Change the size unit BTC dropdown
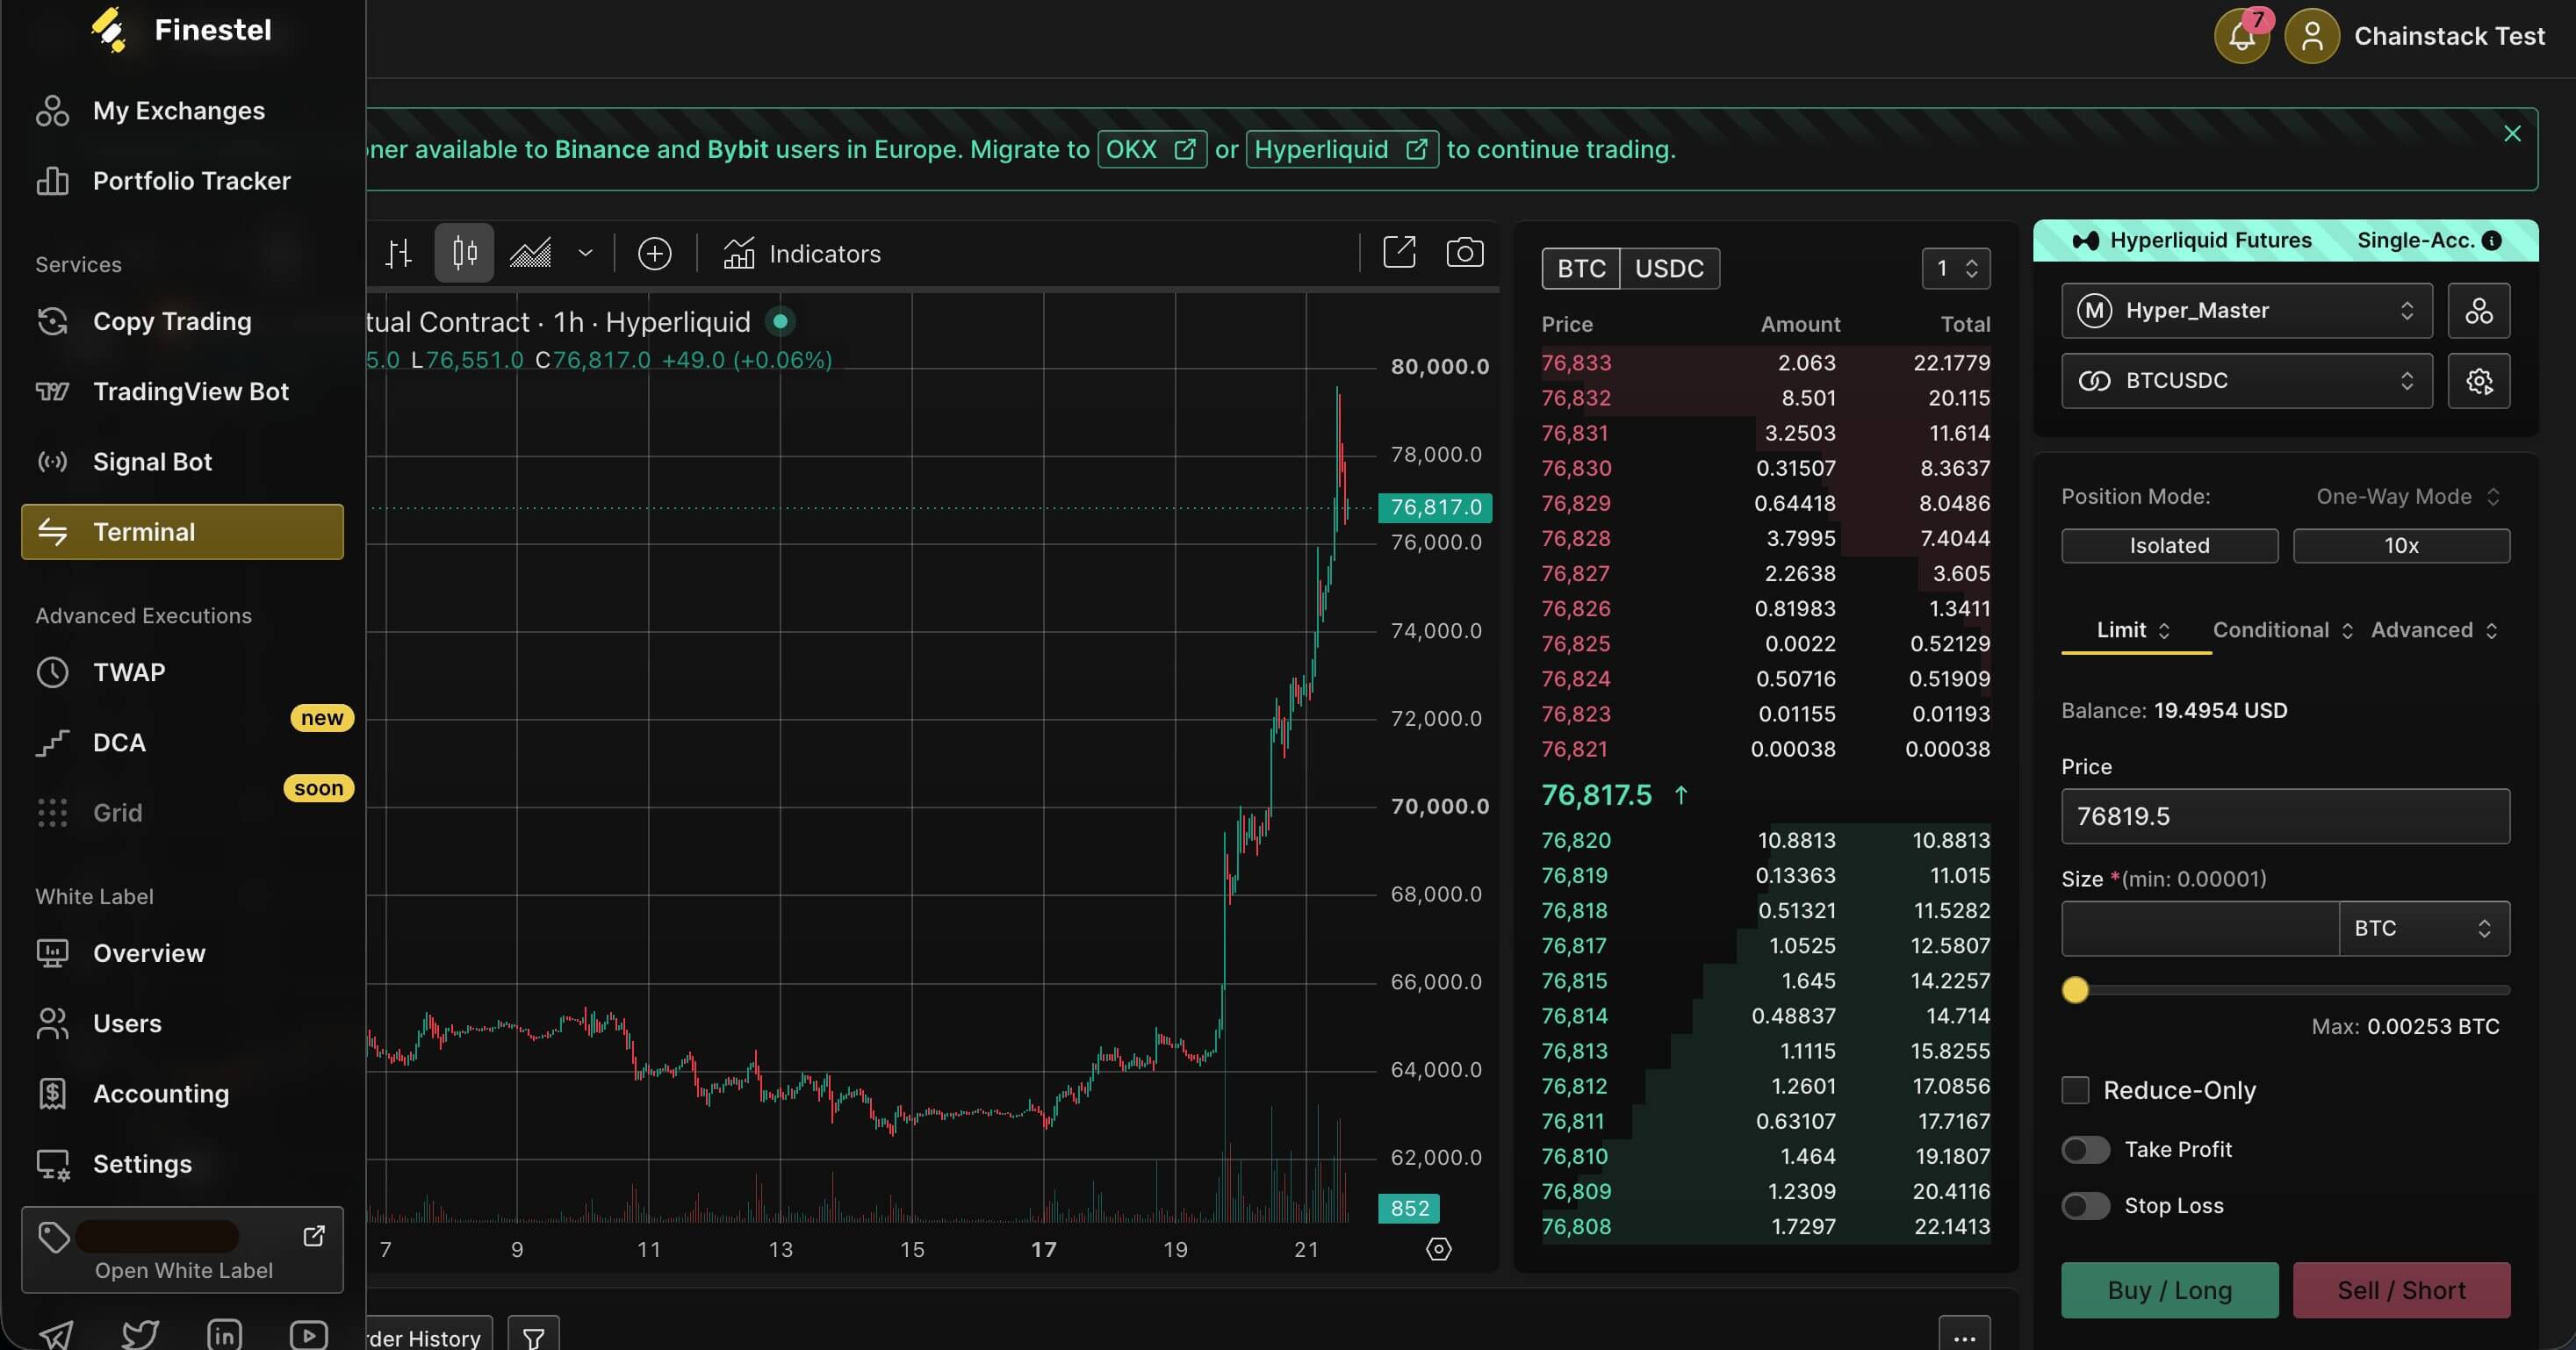Screen dimensions: 2576x1350 2423,928
